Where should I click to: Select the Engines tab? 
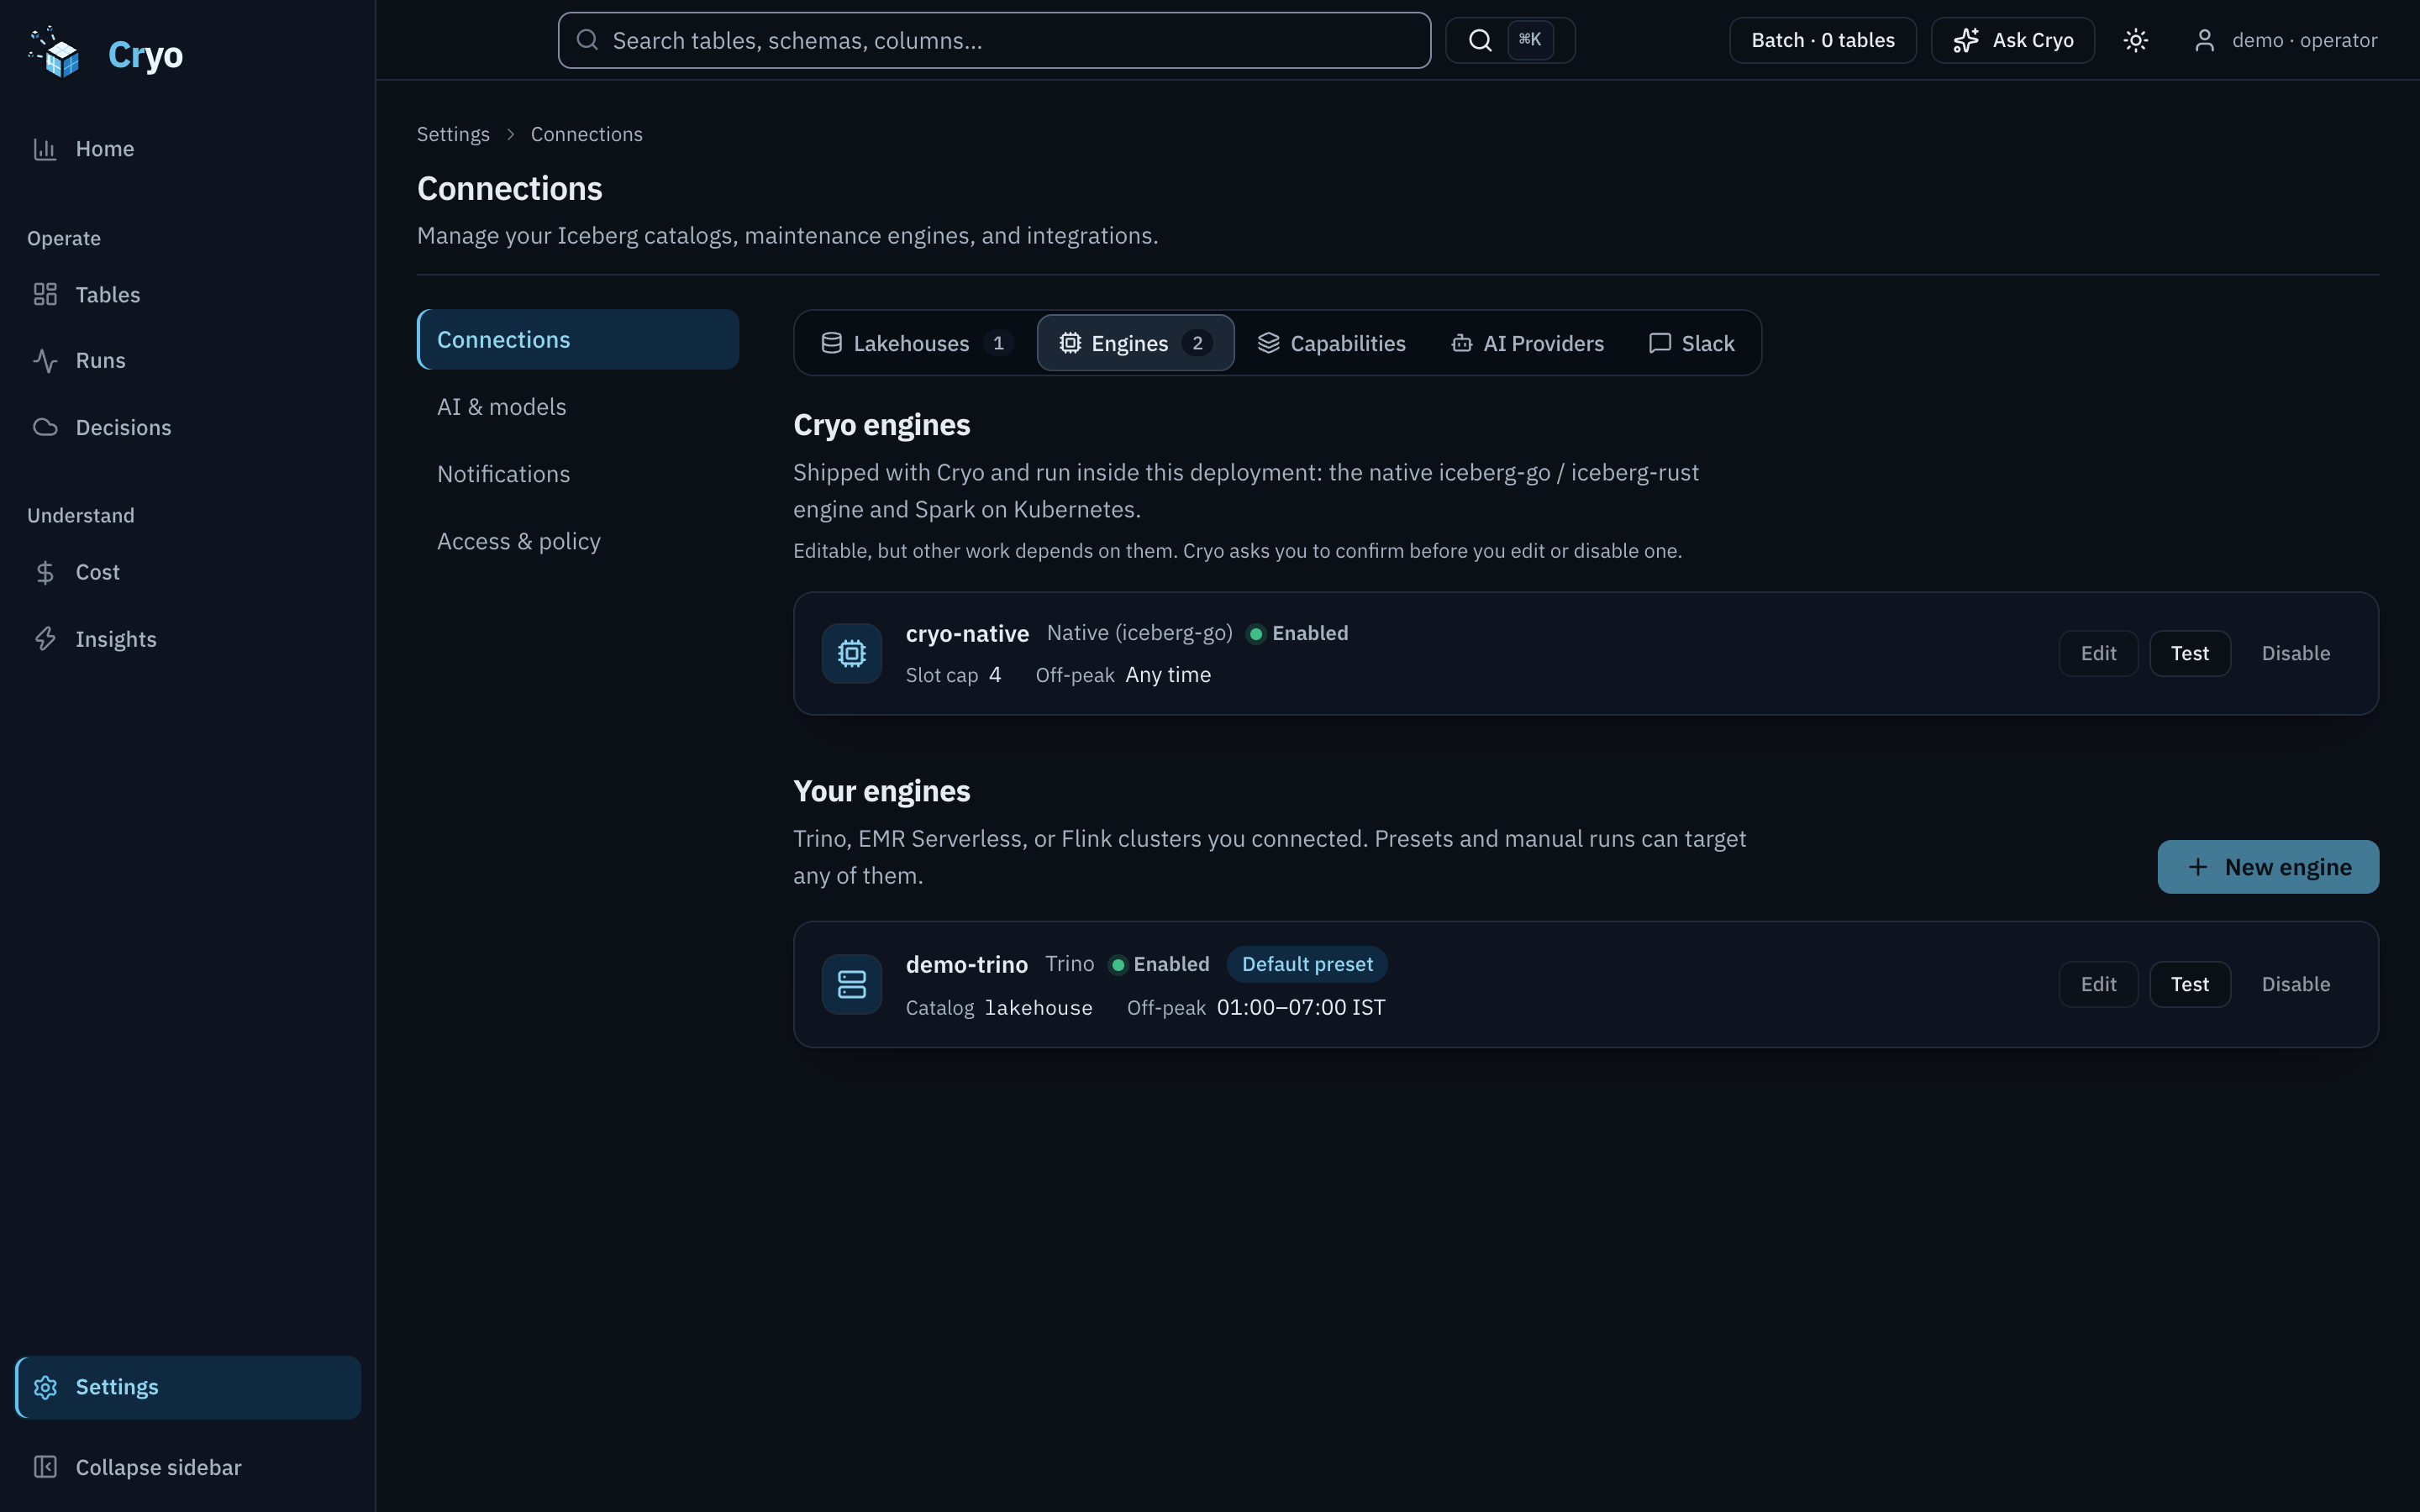click(x=1135, y=343)
